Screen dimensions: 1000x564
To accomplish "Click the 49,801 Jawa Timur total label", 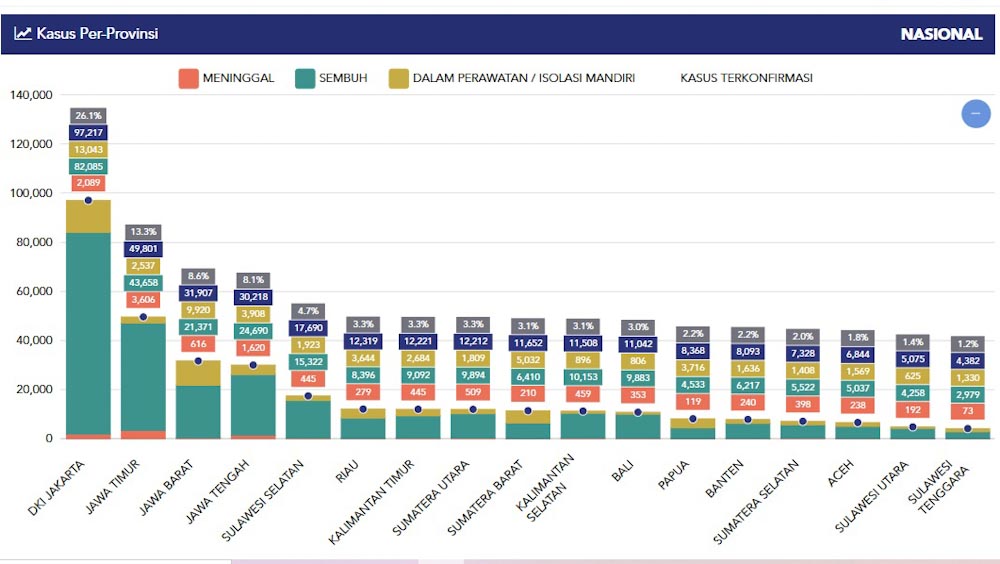I will [143, 249].
